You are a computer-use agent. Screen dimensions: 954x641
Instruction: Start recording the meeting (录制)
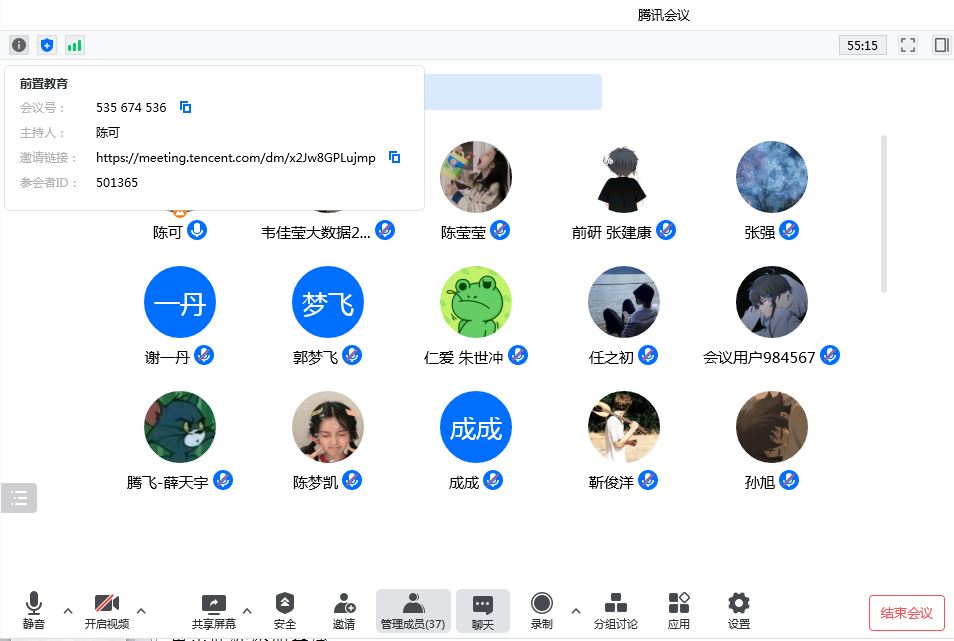click(x=542, y=609)
